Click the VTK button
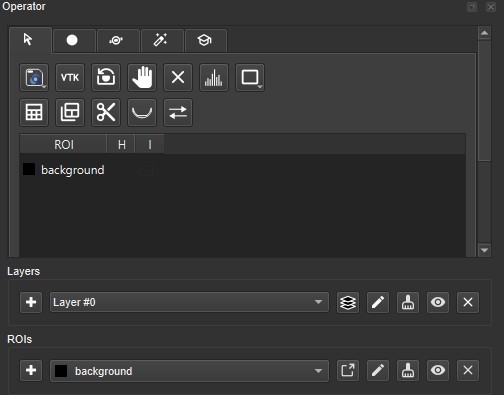 point(70,77)
